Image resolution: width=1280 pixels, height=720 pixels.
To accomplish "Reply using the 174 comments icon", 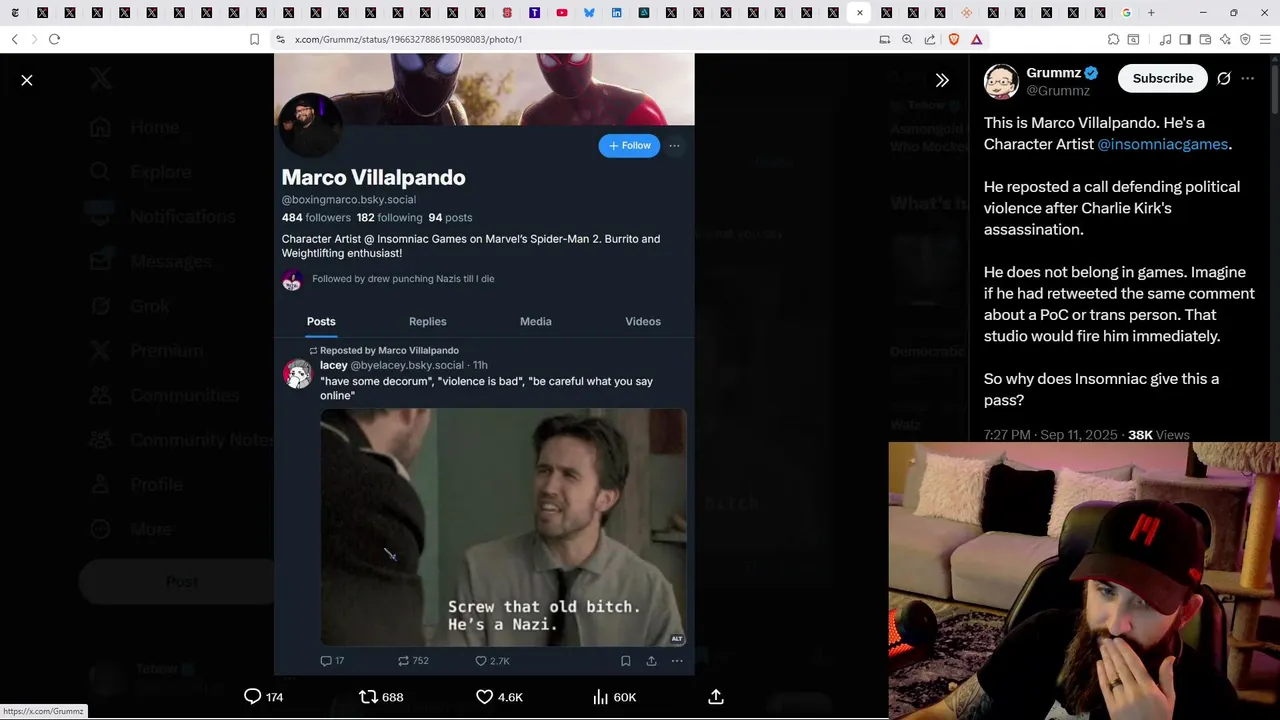I will (x=264, y=697).
